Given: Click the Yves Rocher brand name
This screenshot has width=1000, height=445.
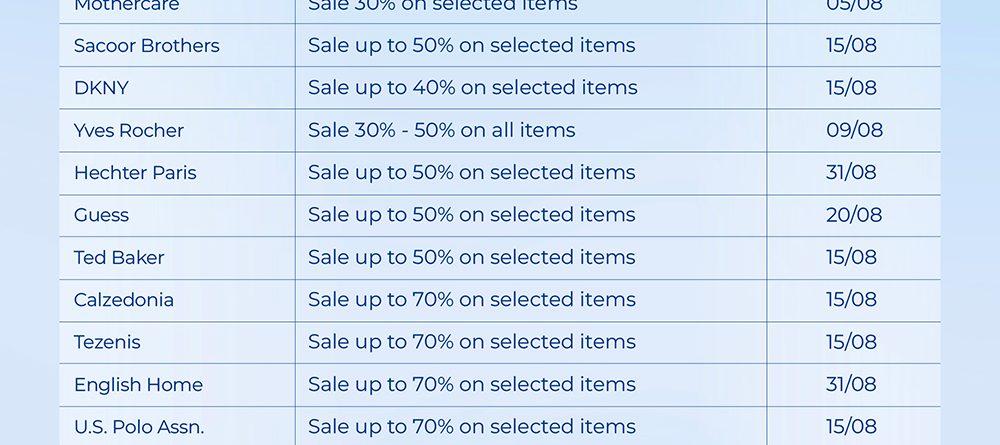Looking at the screenshot, I should pyautogui.click(x=129, y=130).
